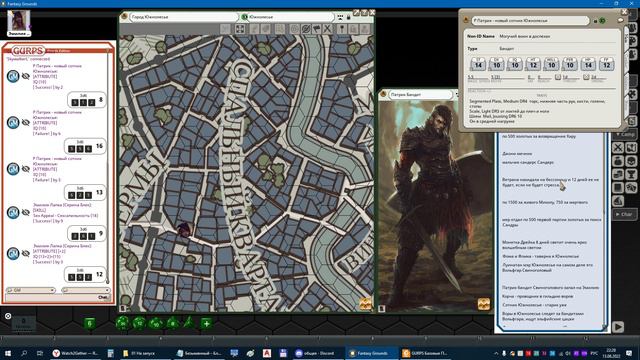Click the d6 die below the chat
640x360 pixels.
click(90, 324)
